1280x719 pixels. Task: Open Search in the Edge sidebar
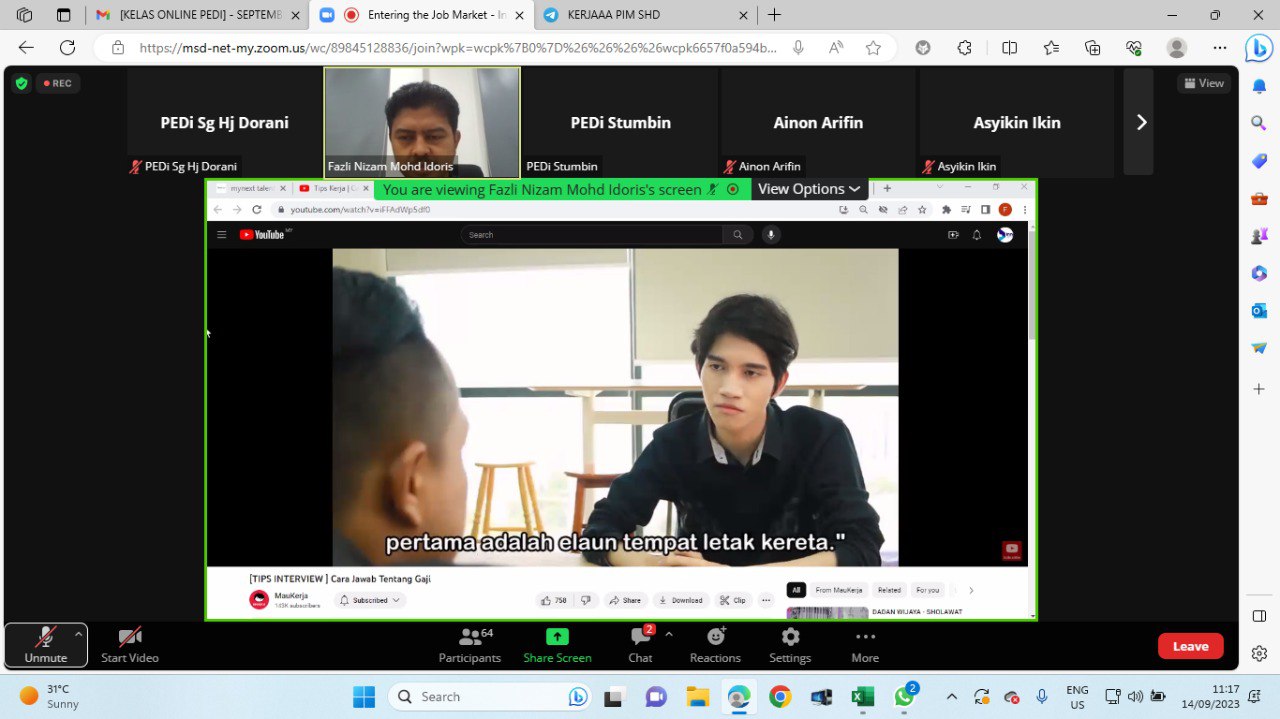(x=1259, y=123)
